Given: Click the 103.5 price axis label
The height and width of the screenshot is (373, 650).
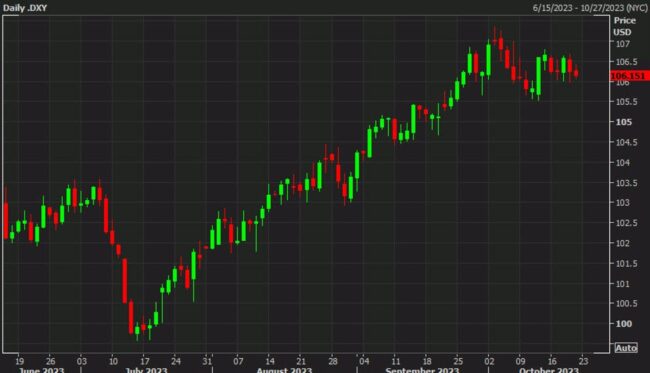Looking at the screenshot, I should (626, 183).
